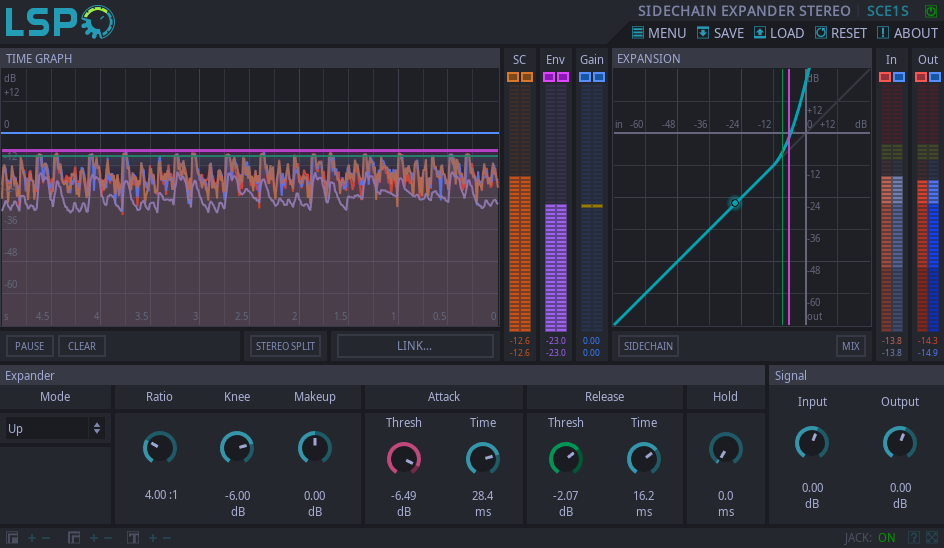Click the Attack Time knob

483,459
